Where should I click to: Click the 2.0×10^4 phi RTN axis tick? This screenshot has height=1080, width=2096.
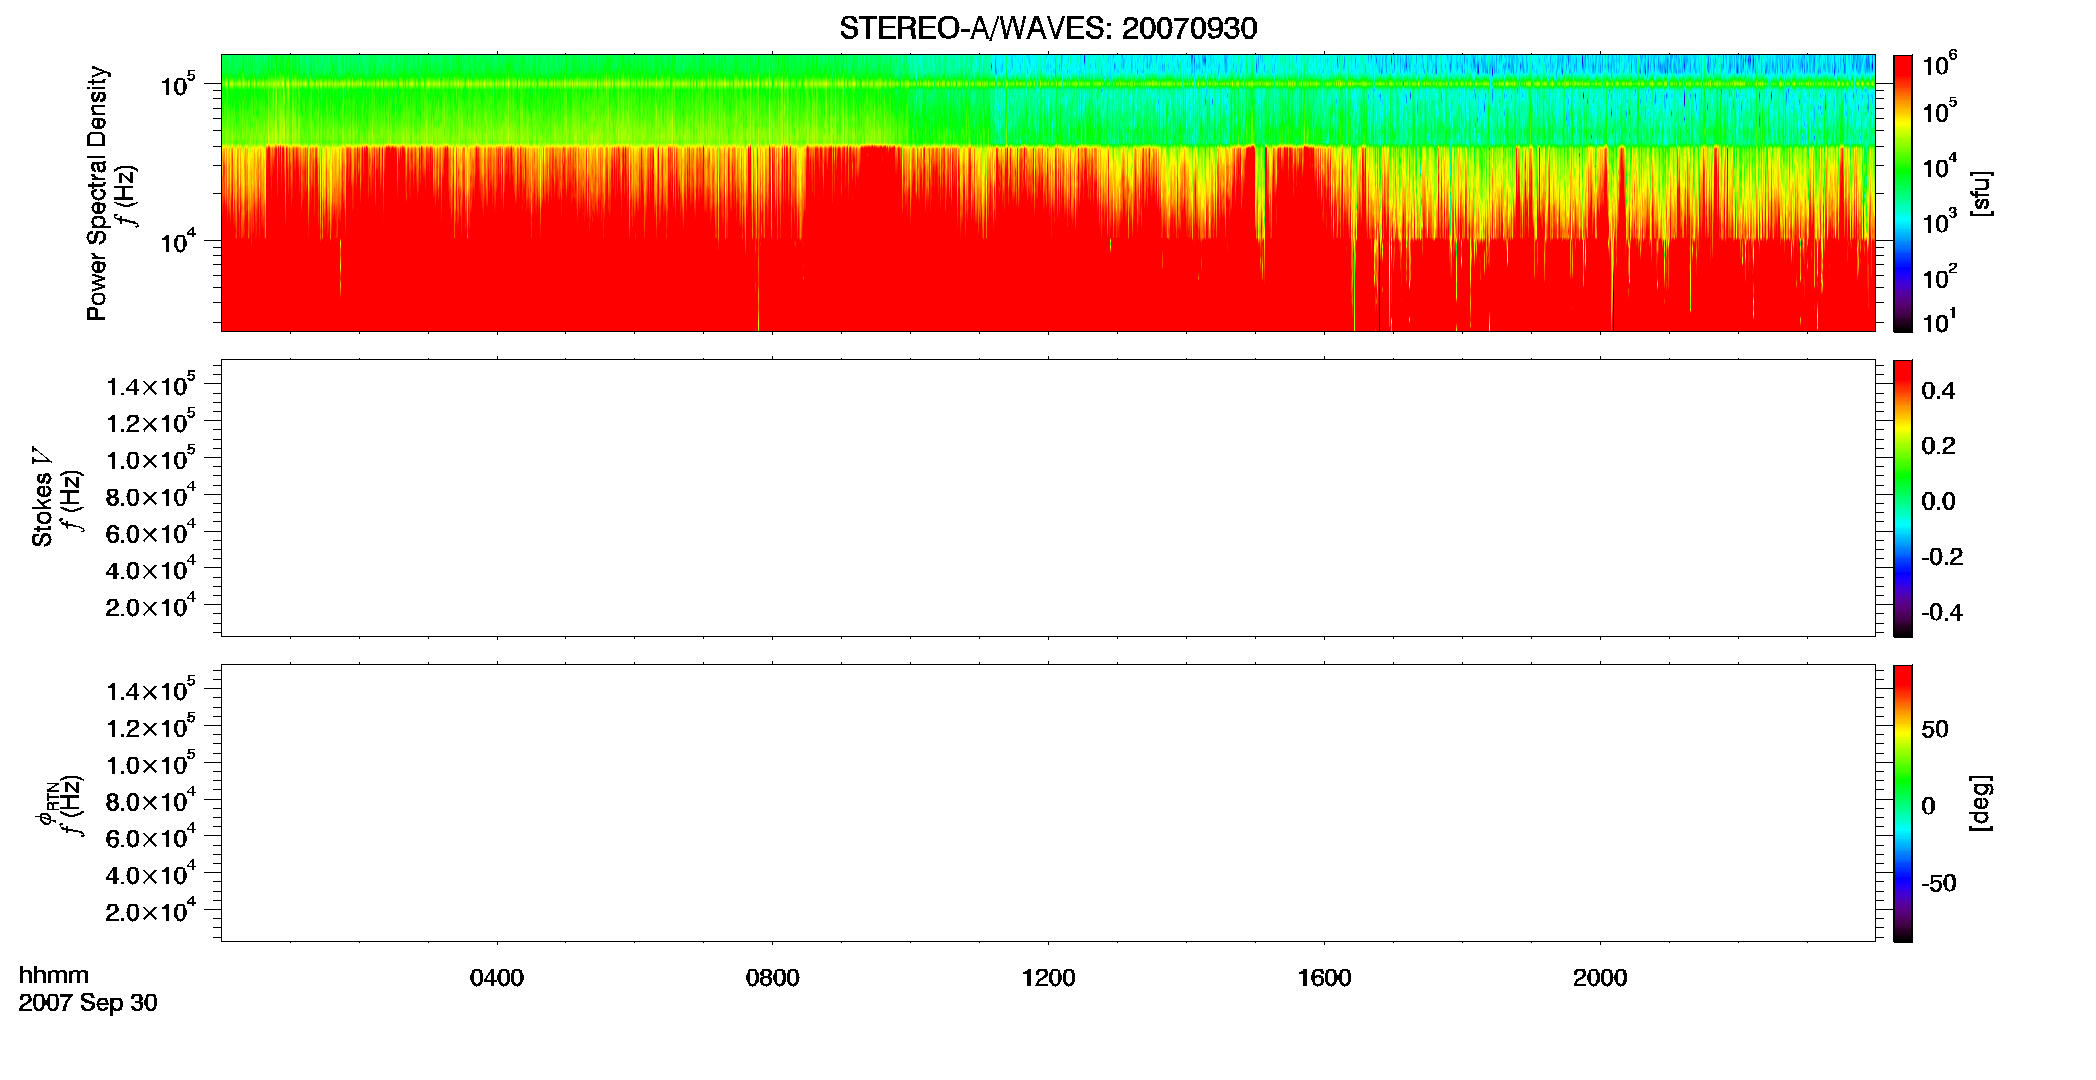[x=150, y=910]
